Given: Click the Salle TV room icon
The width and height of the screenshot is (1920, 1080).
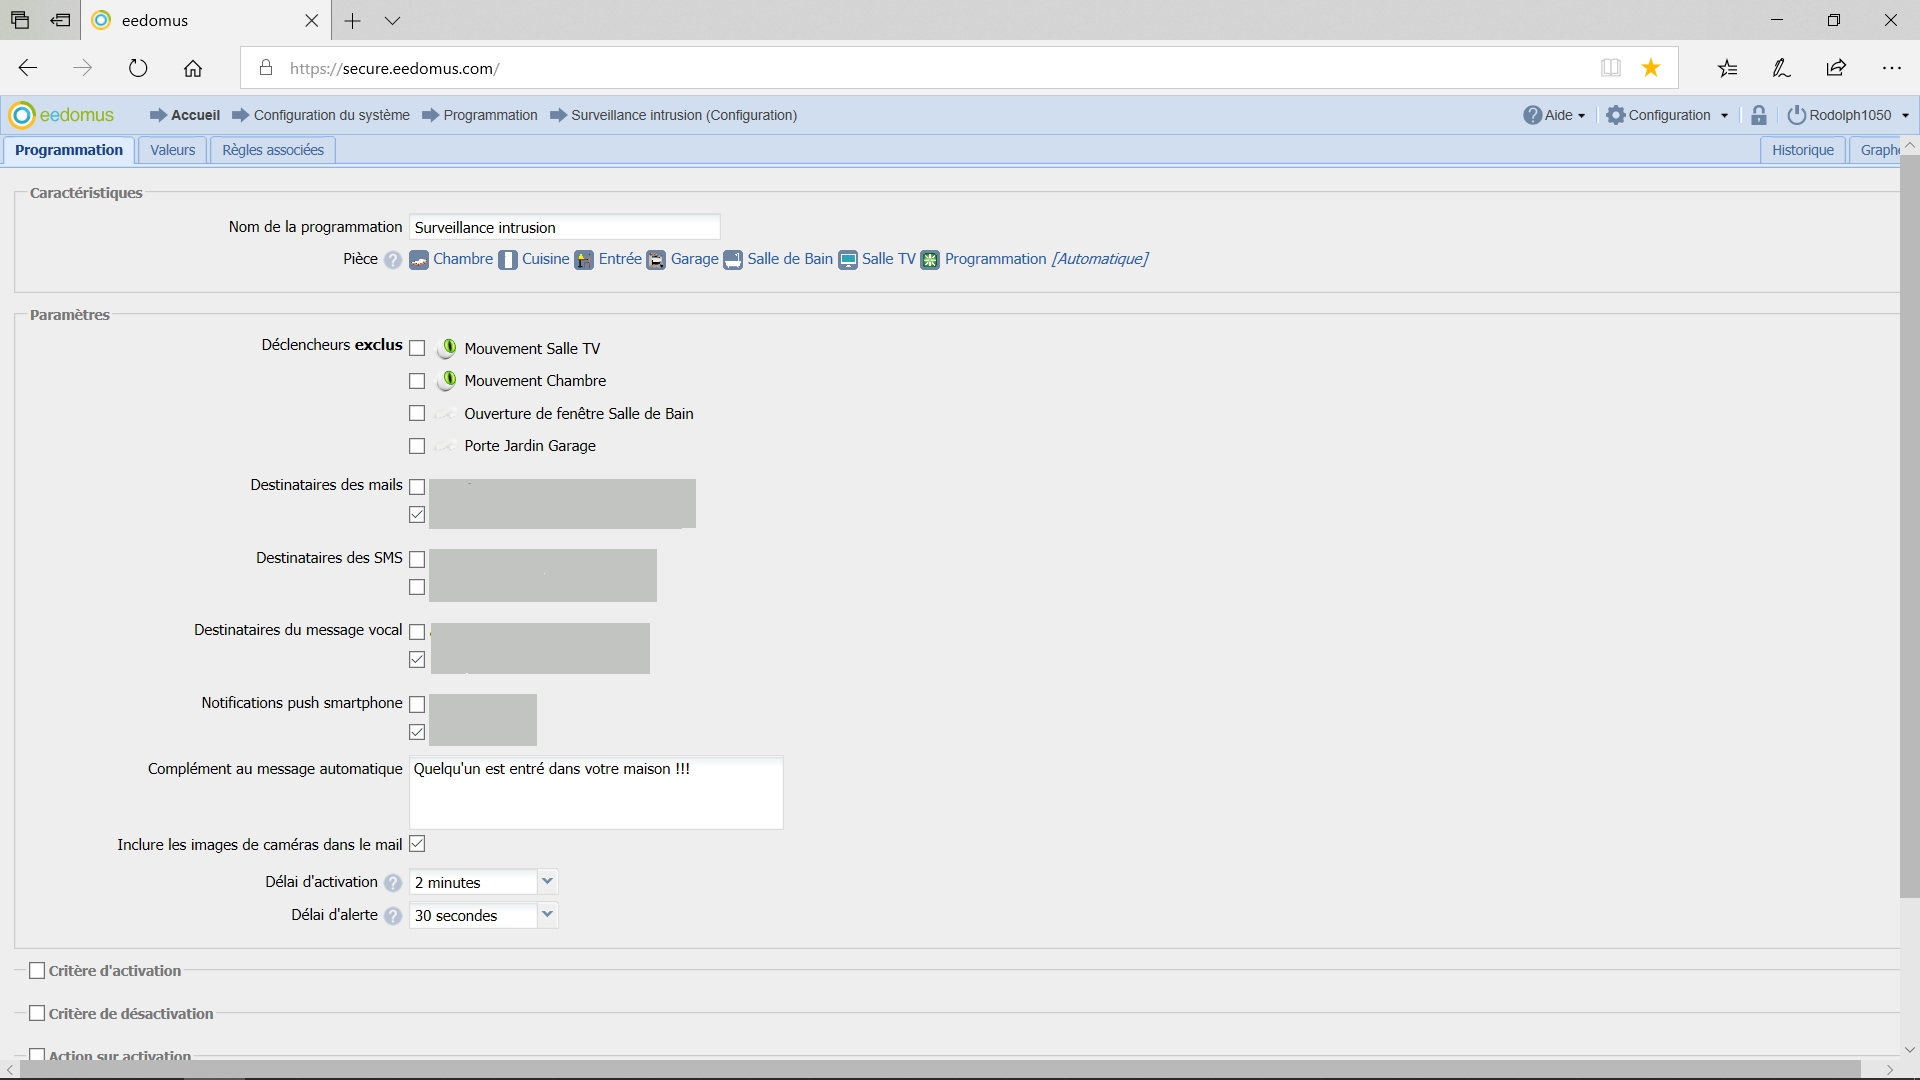Looking at the screenshot, I should tap(848, 260).
